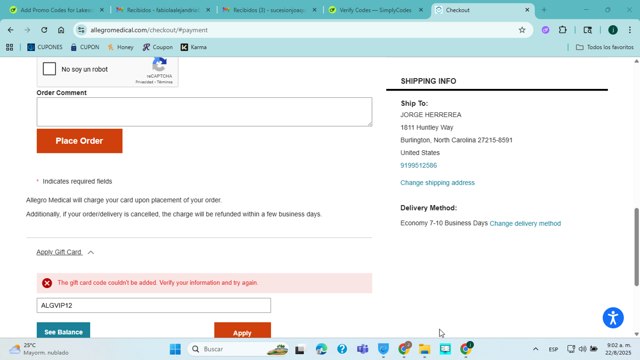Click the gift card code input field
Screen dimensions: 640x360
pyautogui.click(x=153, y=305)
